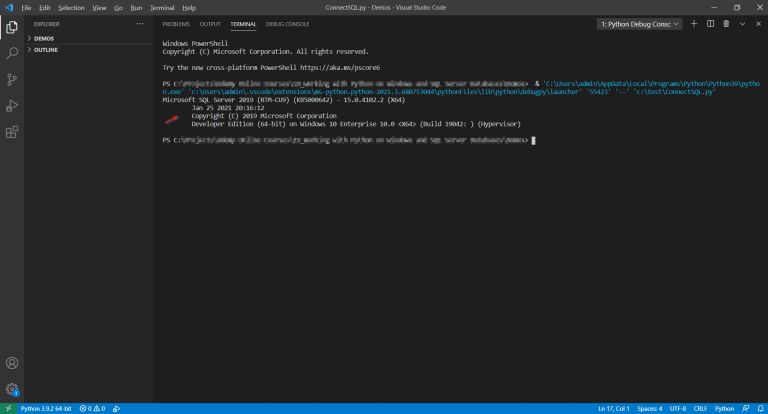Expand the OUTLINE section
This screenshot has height=414, width=768.
(x=46, y=50)
